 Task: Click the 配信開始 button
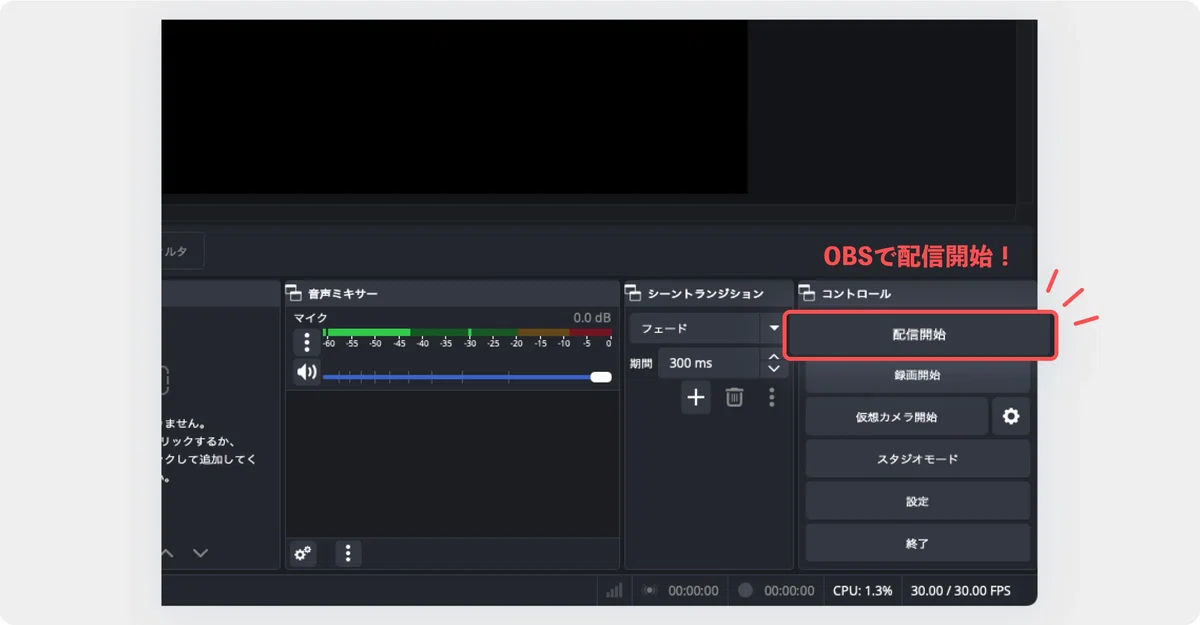click(x=919, y=335)
